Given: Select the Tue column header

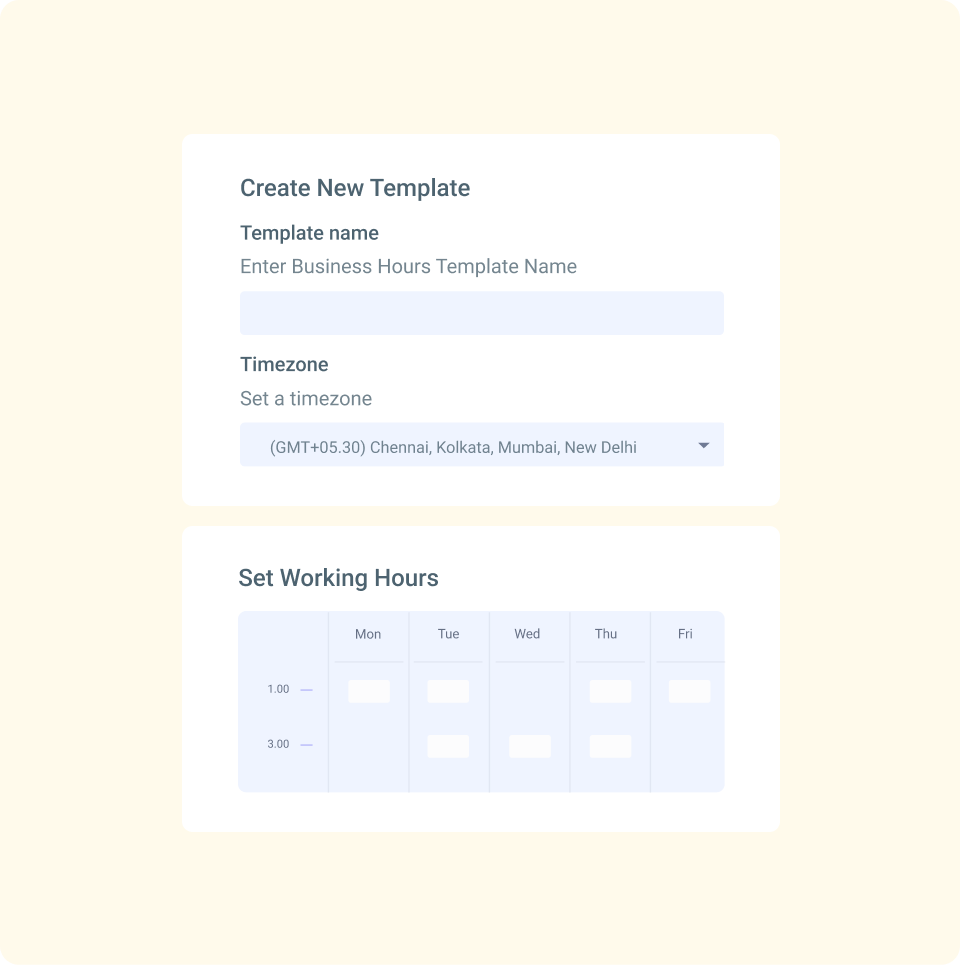Looking at the screenshot, I should pyautogui.click(x=447, y=634).
